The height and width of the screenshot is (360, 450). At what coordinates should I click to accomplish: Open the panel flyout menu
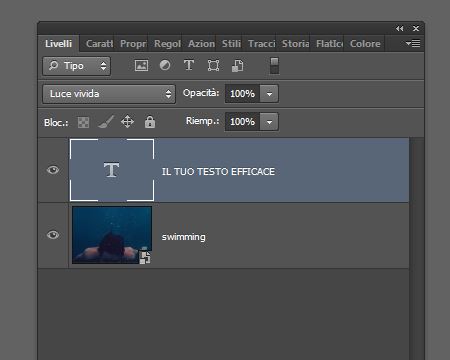tap(413, 43)
